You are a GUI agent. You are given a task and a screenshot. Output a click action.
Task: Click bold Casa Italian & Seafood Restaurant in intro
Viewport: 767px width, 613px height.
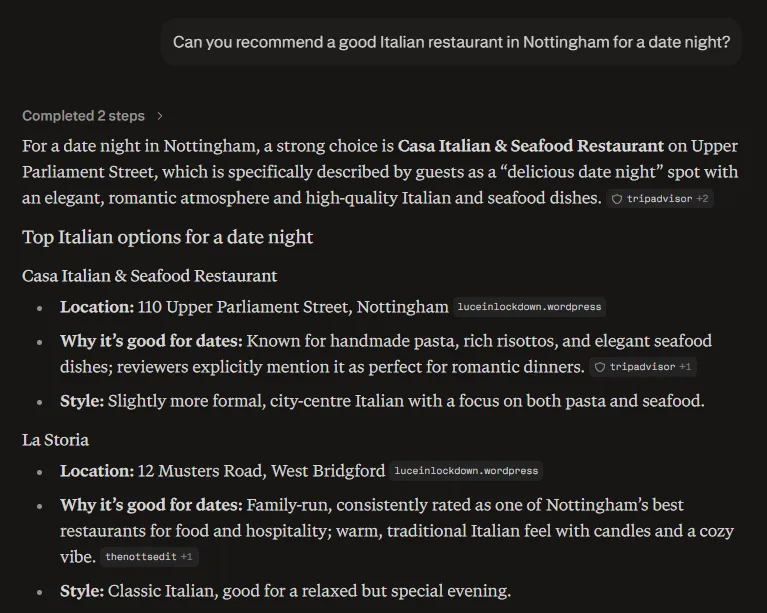coord(531,146)
